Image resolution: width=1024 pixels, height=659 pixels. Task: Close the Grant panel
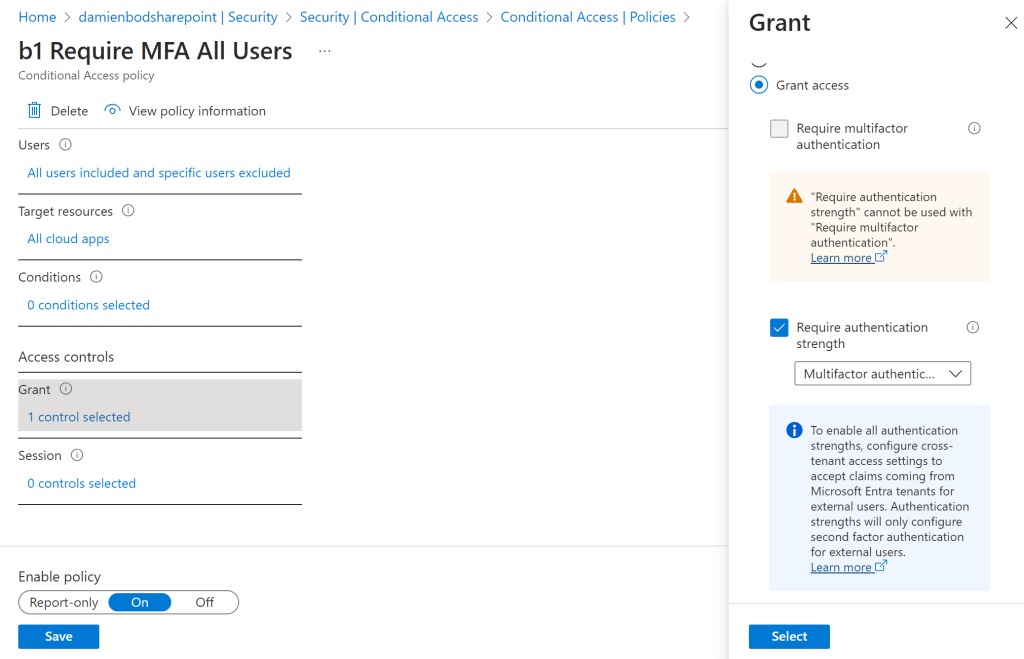point(1009,22)
